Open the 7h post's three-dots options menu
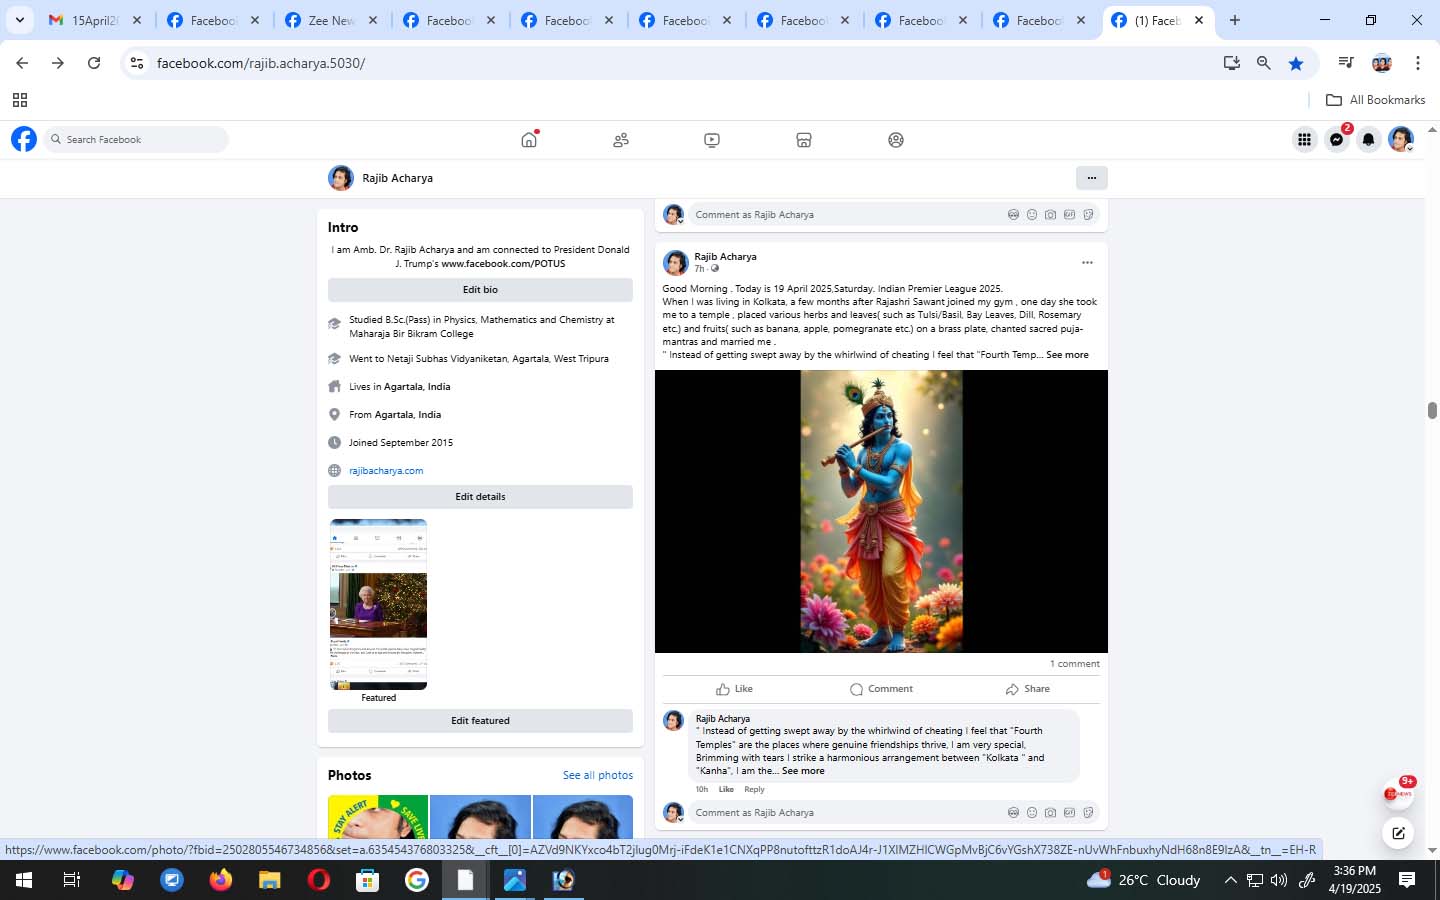The height and width of the screenshot is (900, 1440). pos(1087,263)
